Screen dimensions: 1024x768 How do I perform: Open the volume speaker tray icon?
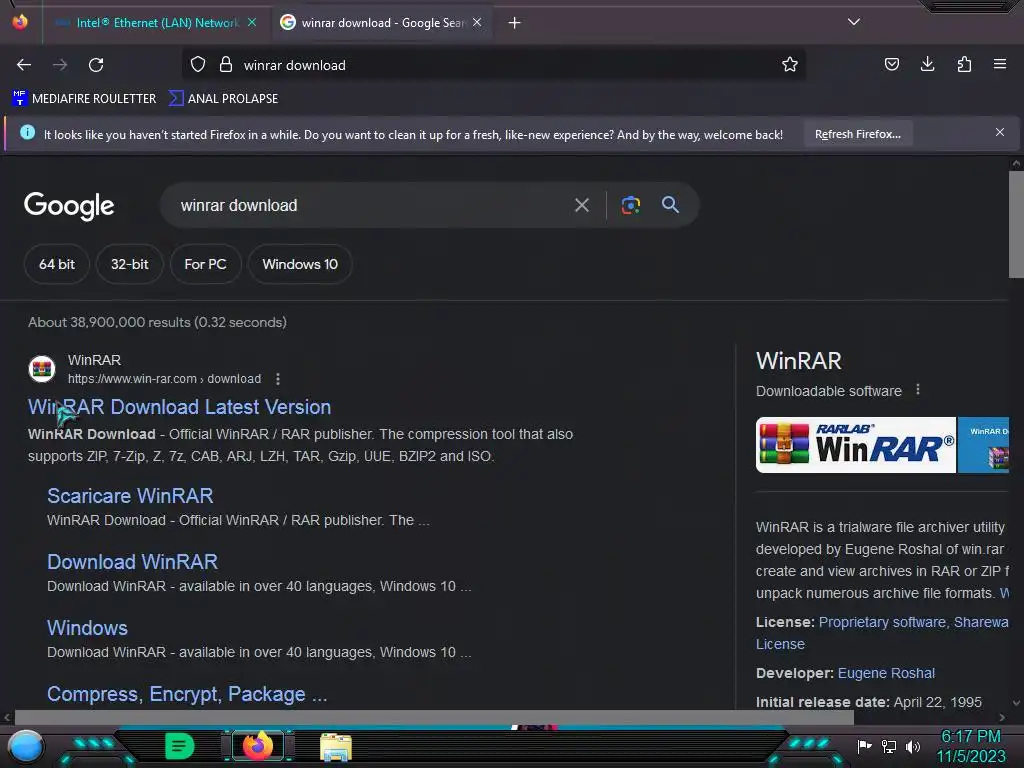click(x=913, y=746)
